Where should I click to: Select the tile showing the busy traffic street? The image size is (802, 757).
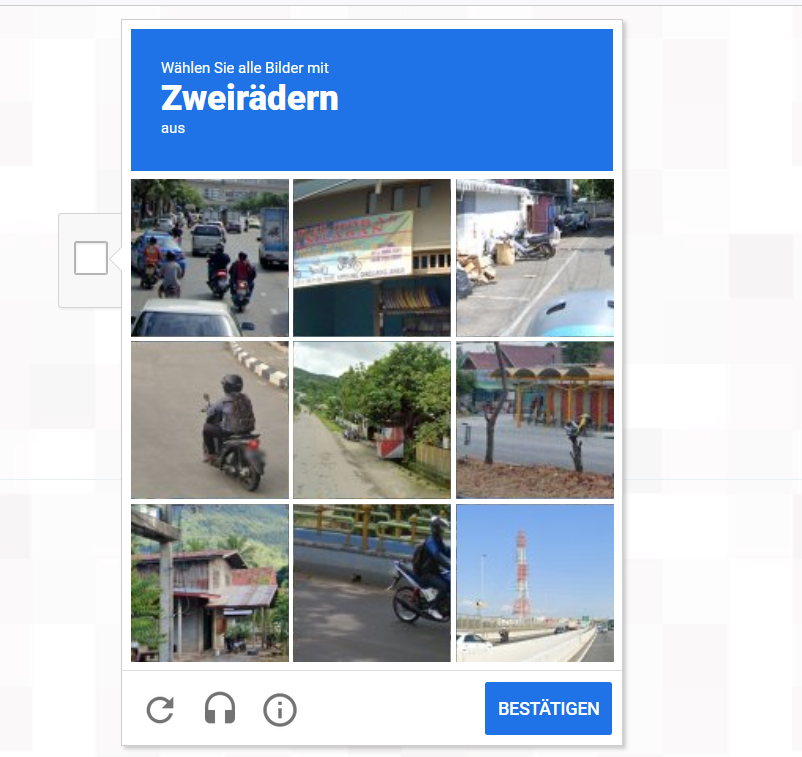coord(210,258)
